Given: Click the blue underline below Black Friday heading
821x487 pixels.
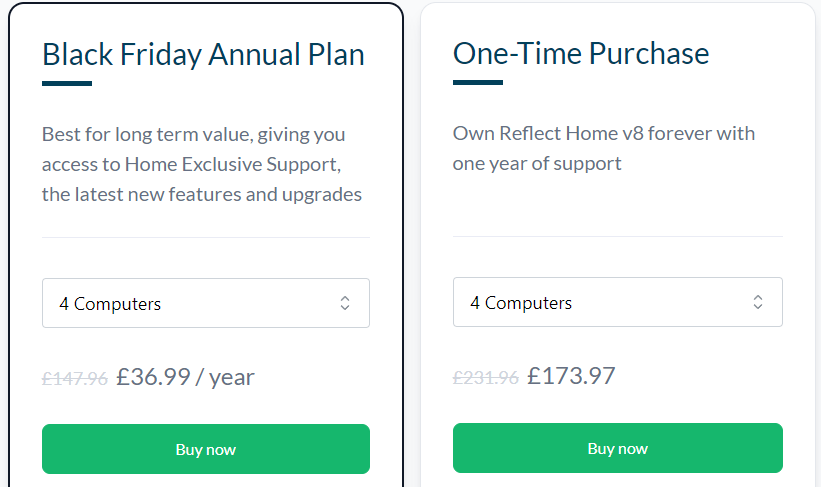Looking at the screenshot, I should tap(67, 83).
